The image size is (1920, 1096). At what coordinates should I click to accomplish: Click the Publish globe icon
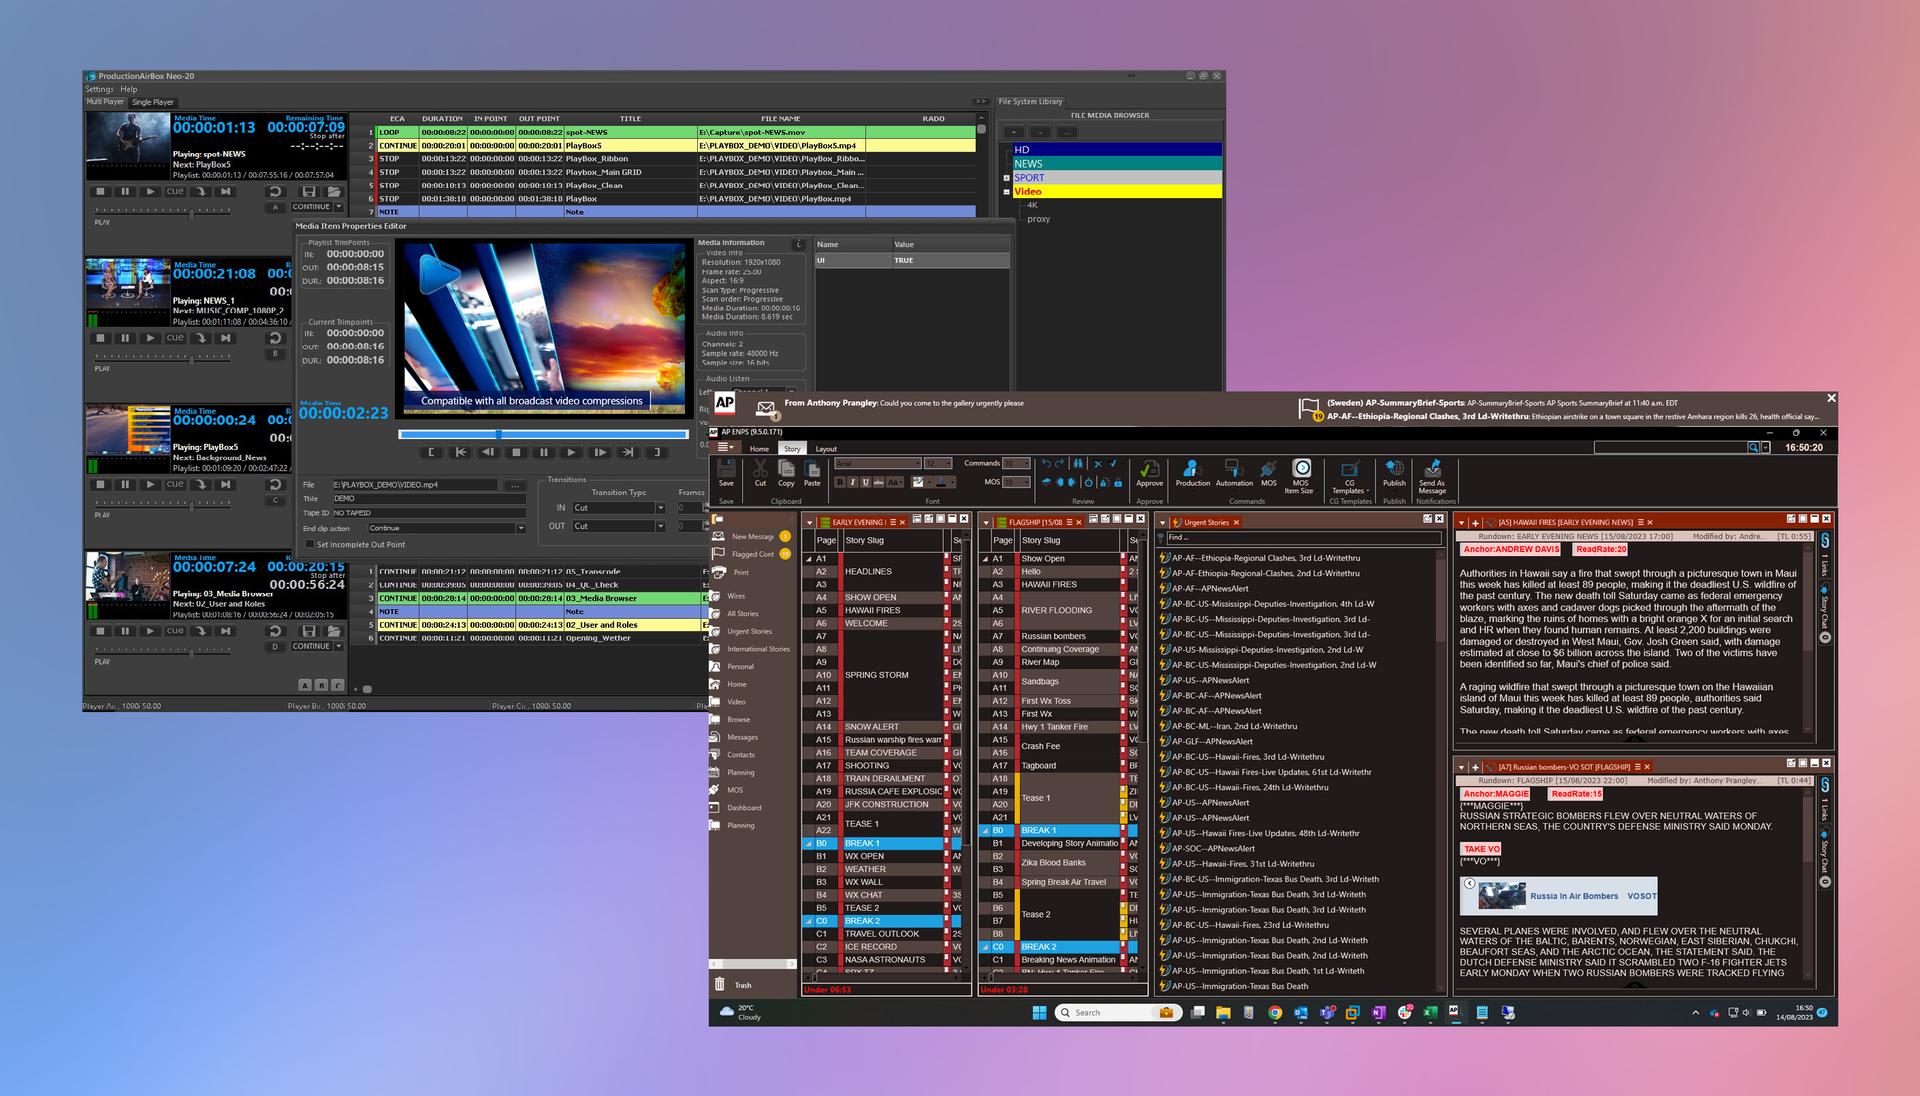coord(1394,470)
